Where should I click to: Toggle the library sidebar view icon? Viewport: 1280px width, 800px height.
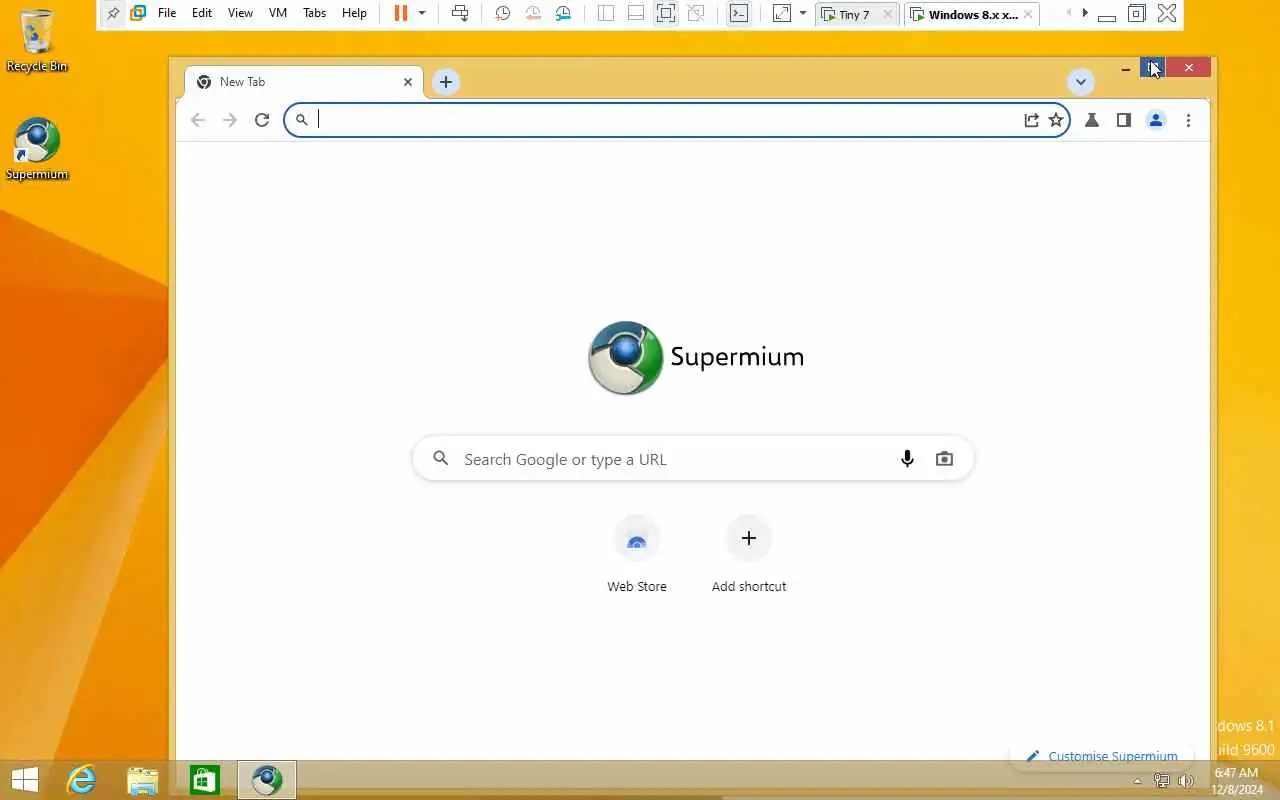(x=606, y=13)
